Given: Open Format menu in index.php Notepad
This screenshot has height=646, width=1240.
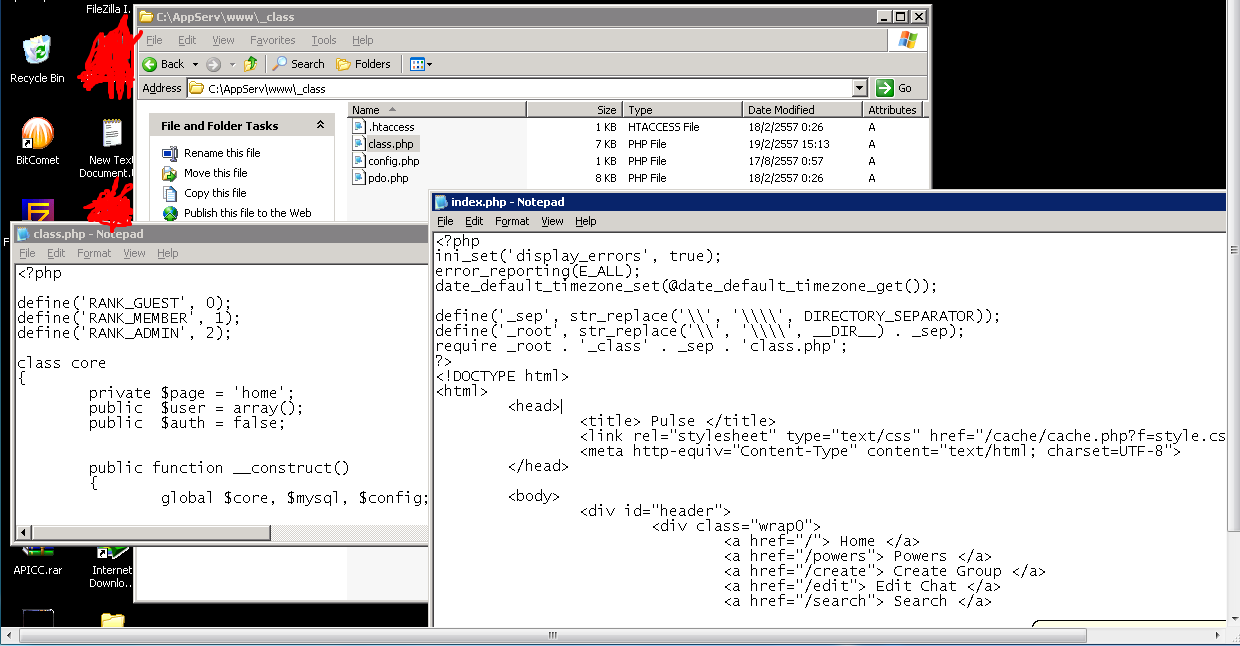Looking at the screenshot, I should coord(512,221).
